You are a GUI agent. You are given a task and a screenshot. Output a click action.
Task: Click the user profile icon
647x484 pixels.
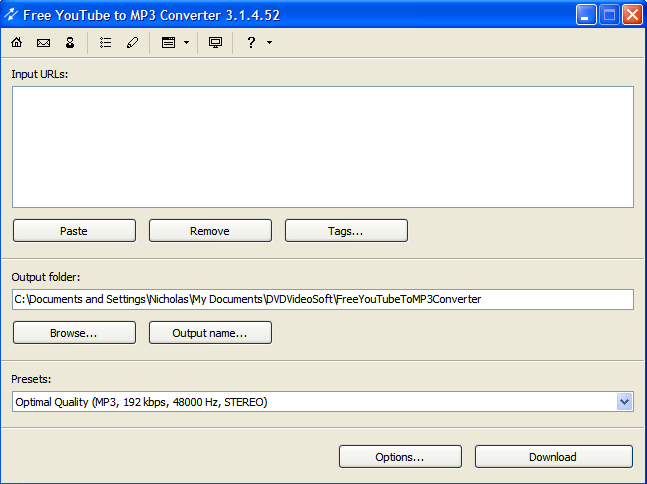tap(70, 42)
